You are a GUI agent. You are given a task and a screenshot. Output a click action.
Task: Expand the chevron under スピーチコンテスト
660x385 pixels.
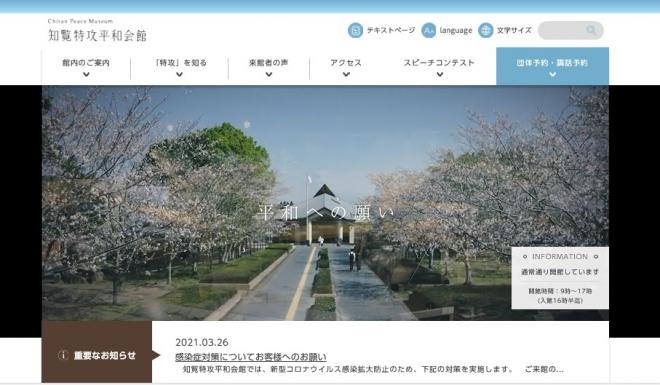point(440,74)
